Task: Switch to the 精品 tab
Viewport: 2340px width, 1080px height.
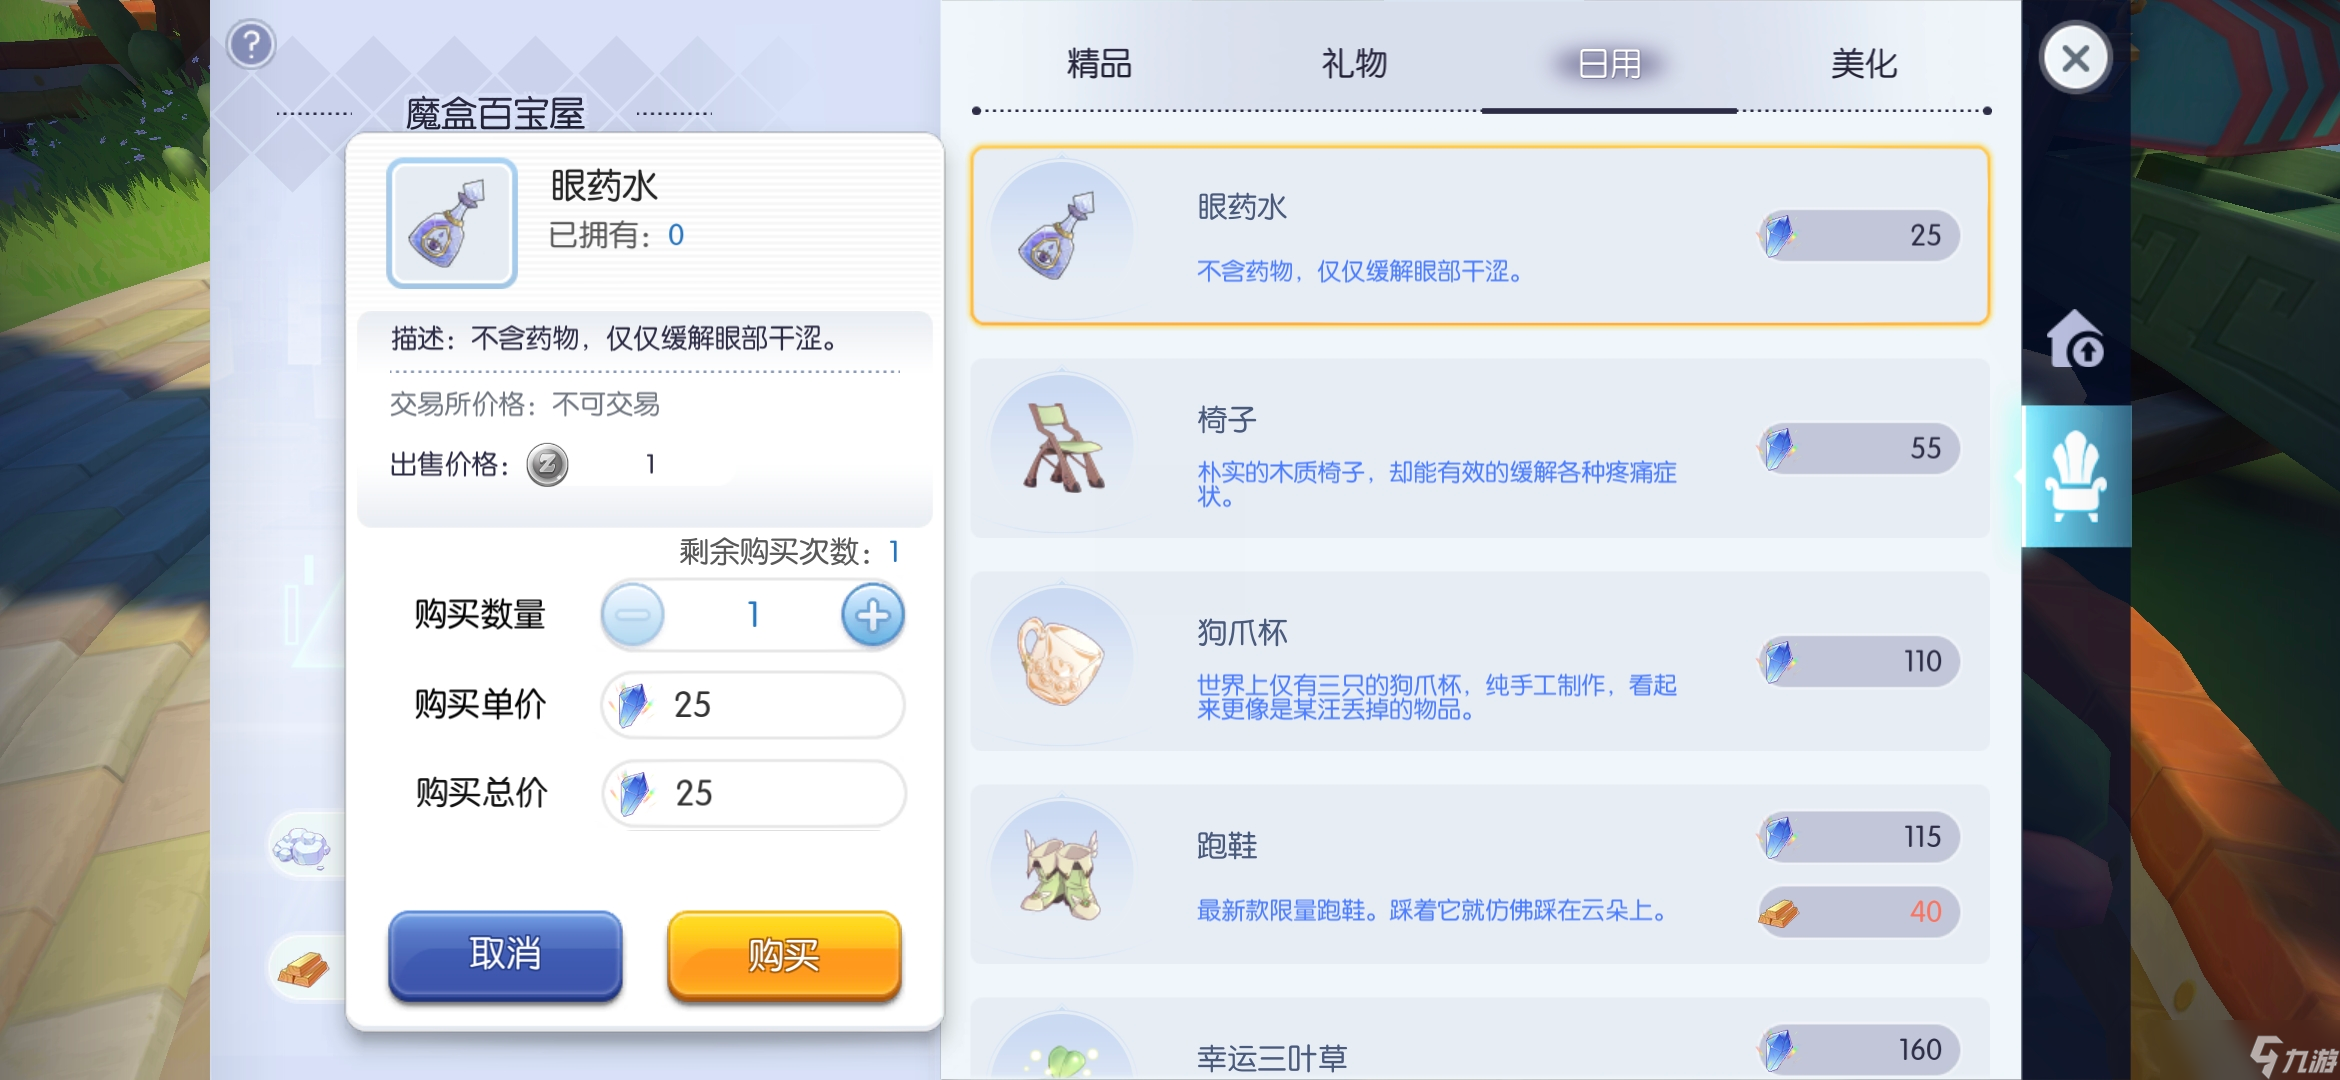Action: pyautogui.click(x=1099, y=64)
